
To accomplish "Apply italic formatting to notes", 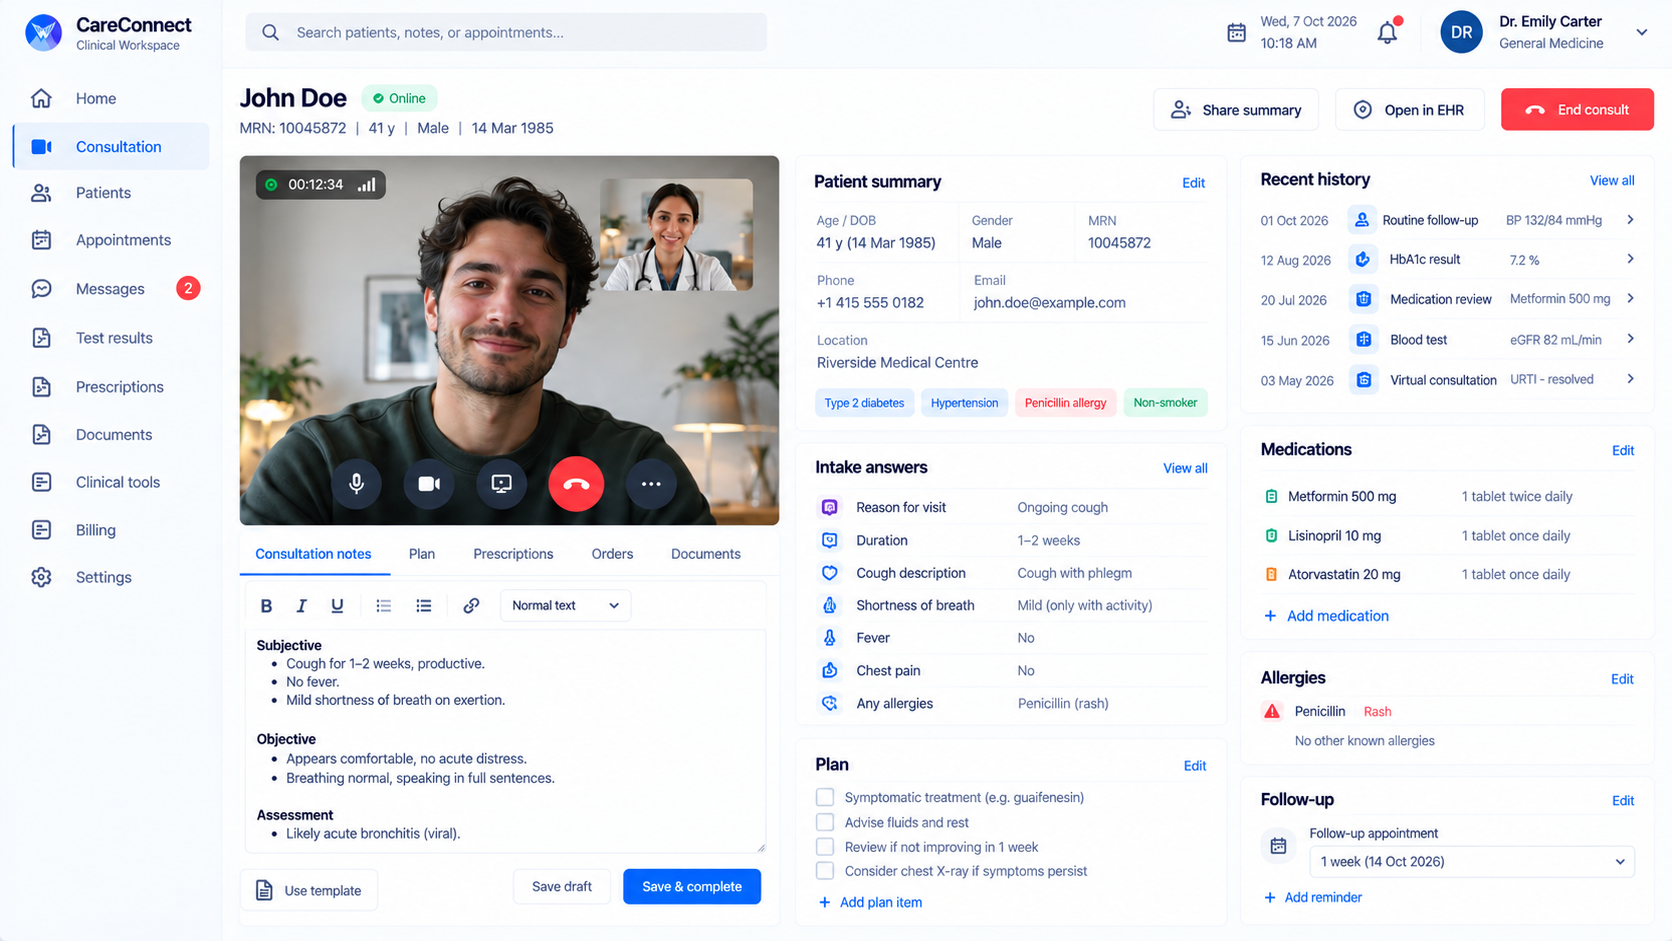I will tap(301, 606).
